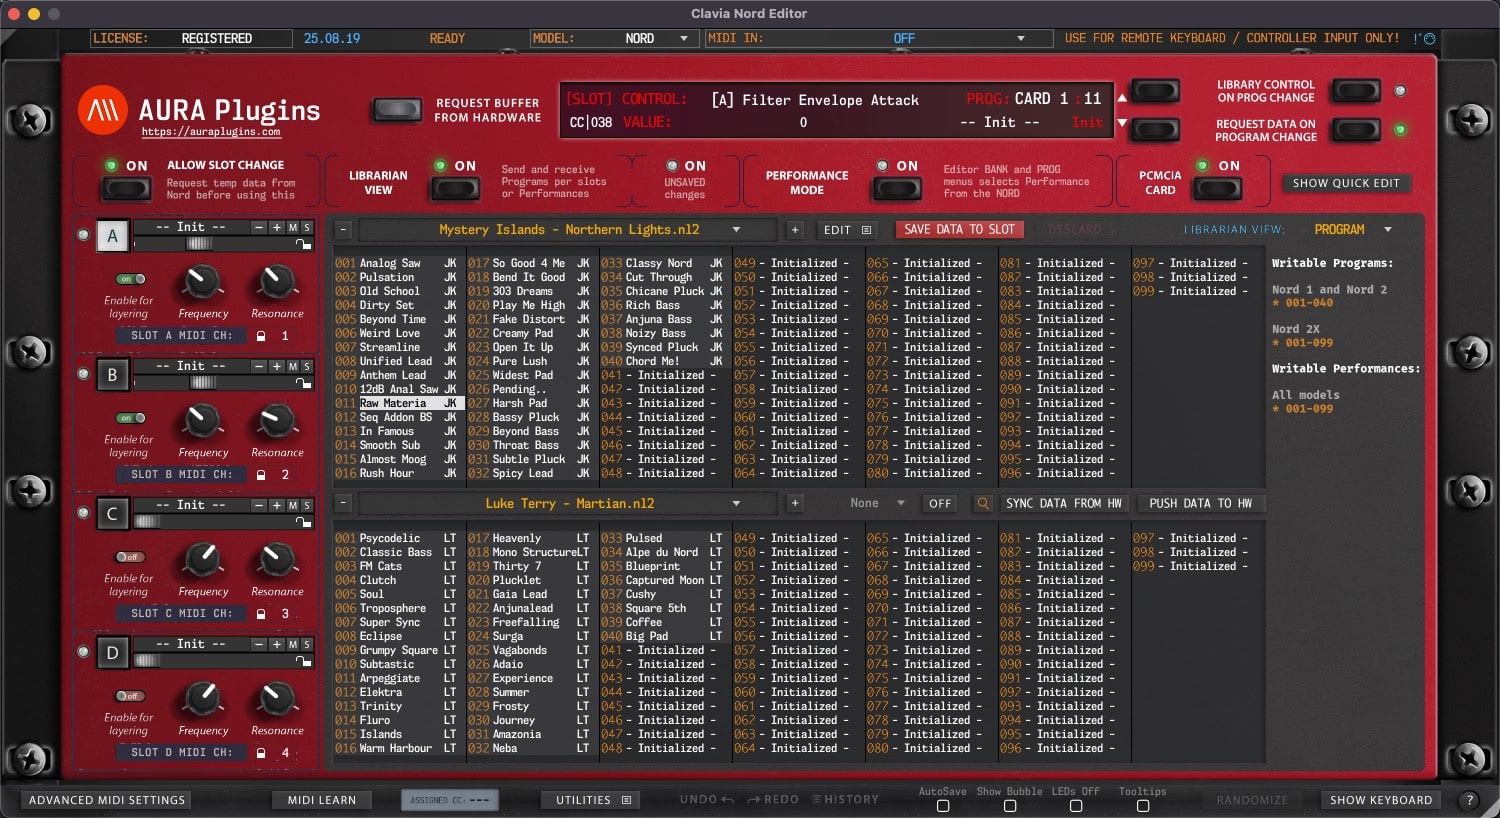Toggle Slot A Enable for layering switch
The image size is (1500, 818).
130,279
